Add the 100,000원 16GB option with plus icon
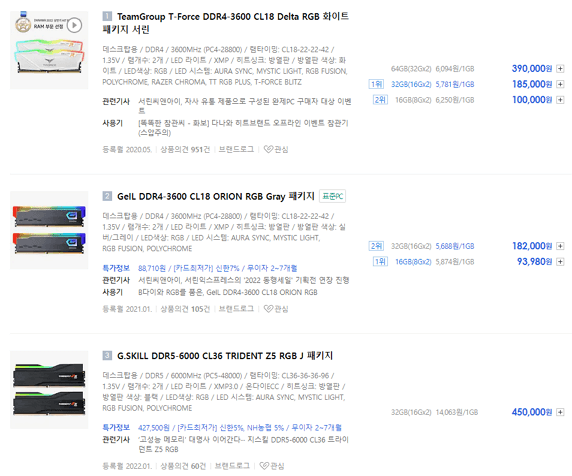This screenshot has width=572, height=476. (560, 100)
